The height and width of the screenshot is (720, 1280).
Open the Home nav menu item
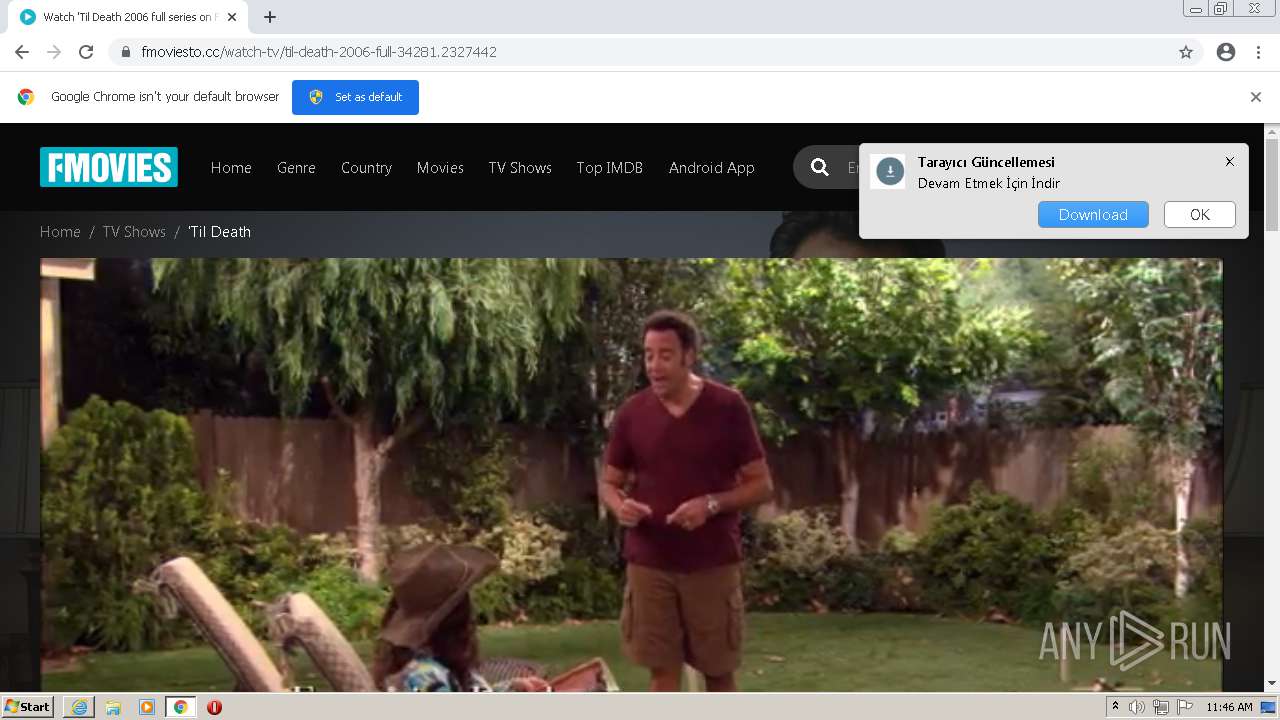coord(231,168)
